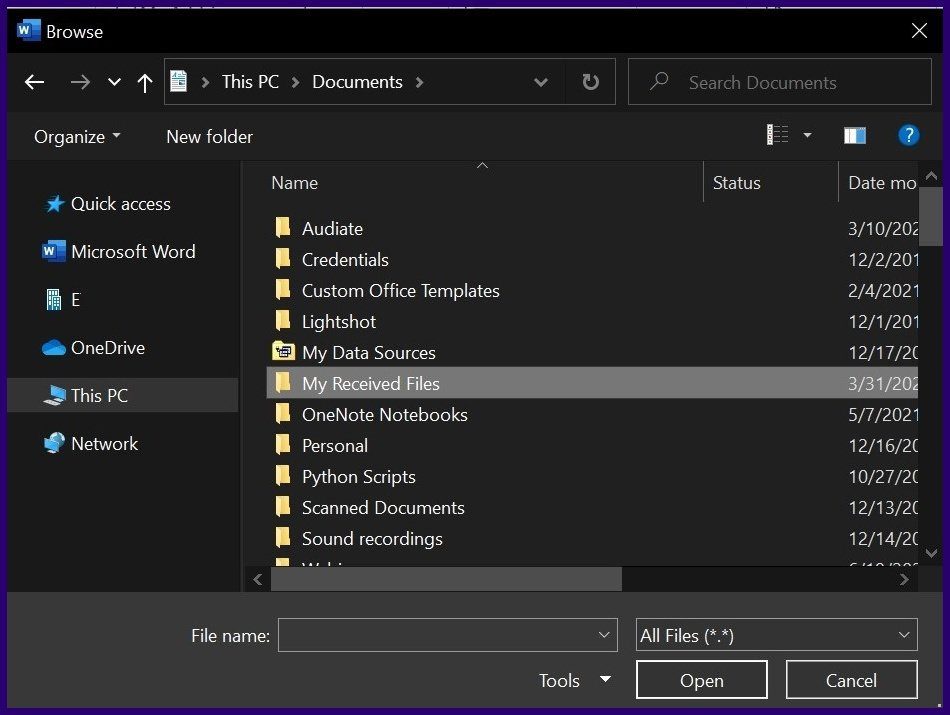Image resolution: width=950 pixels, height=715 pixels.
Task: Open the Tools dropdown menu
Action: pos(574,680)
